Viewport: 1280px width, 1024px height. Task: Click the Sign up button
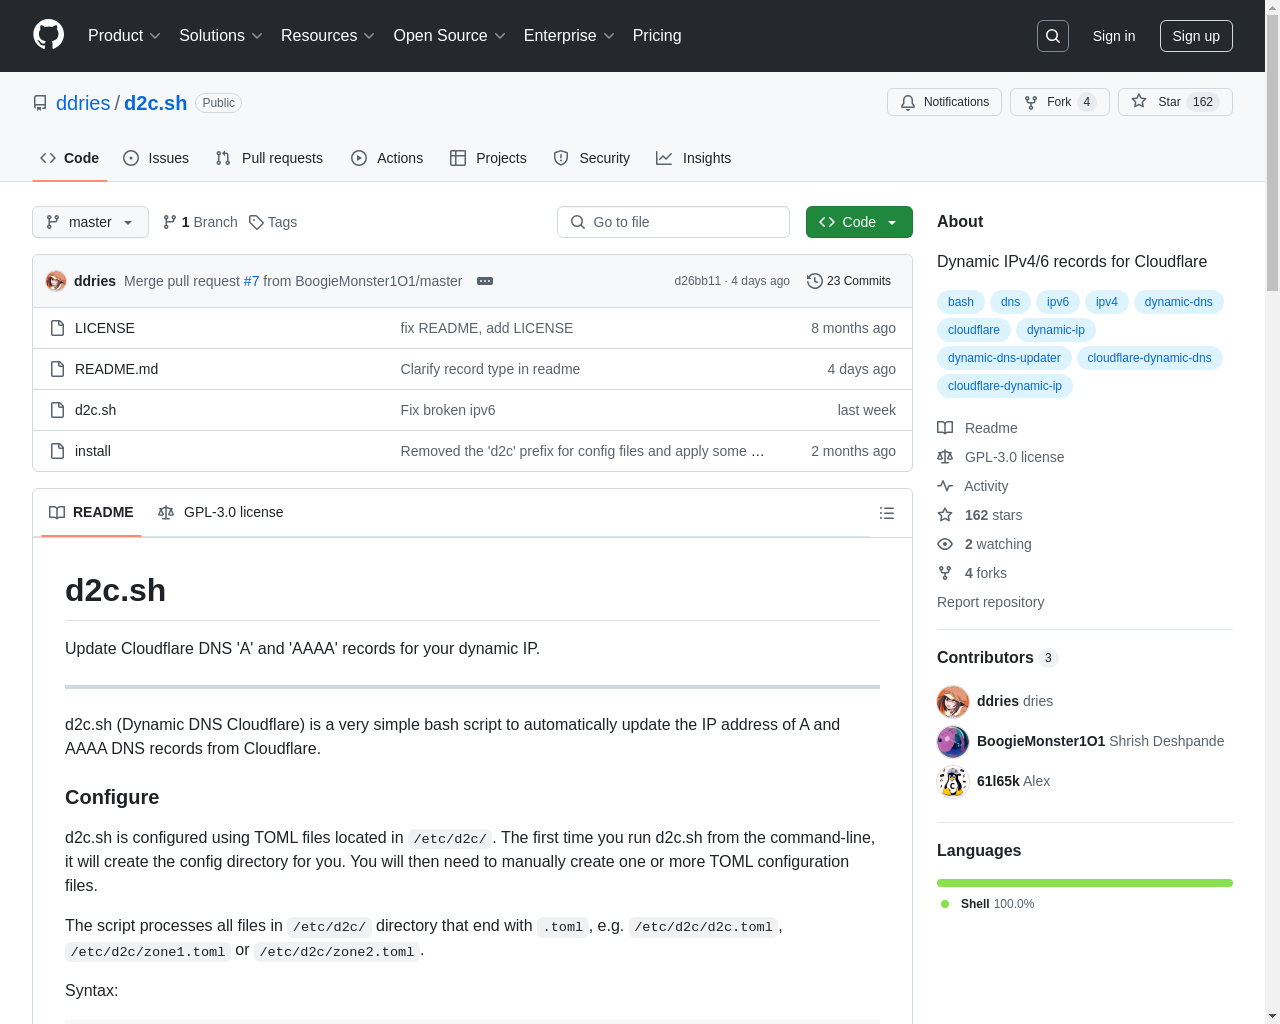point(1196,36)
